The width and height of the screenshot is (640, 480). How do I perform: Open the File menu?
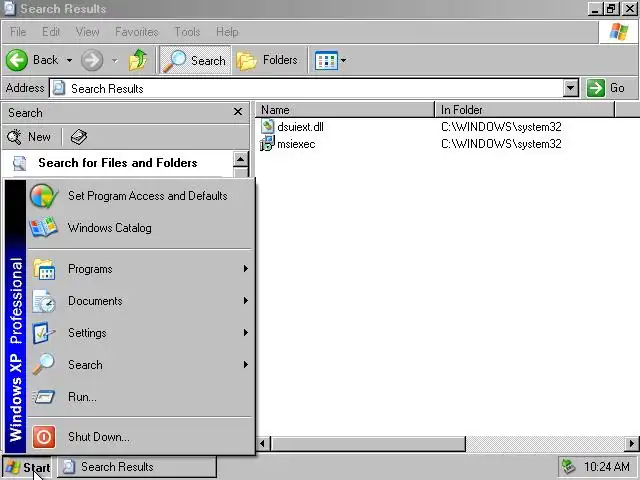click(x=18, y=32)
